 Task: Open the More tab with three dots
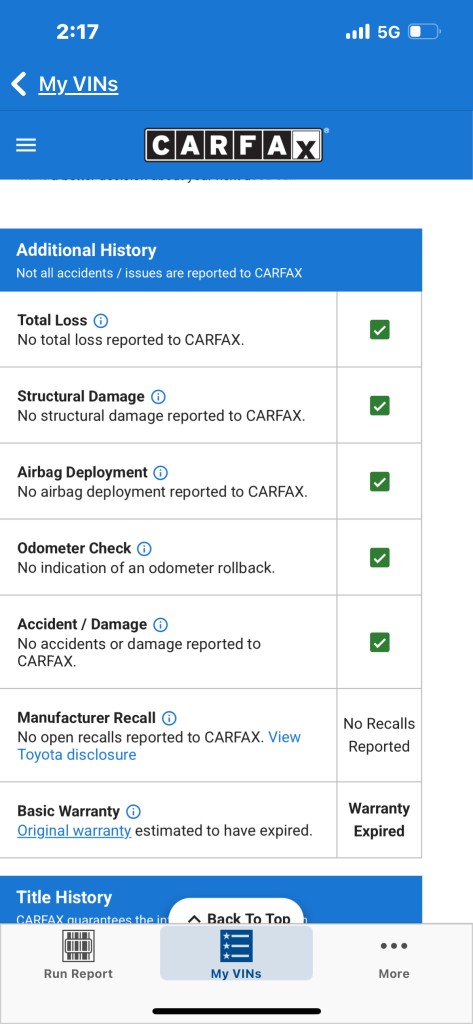[x=394, y=956]
